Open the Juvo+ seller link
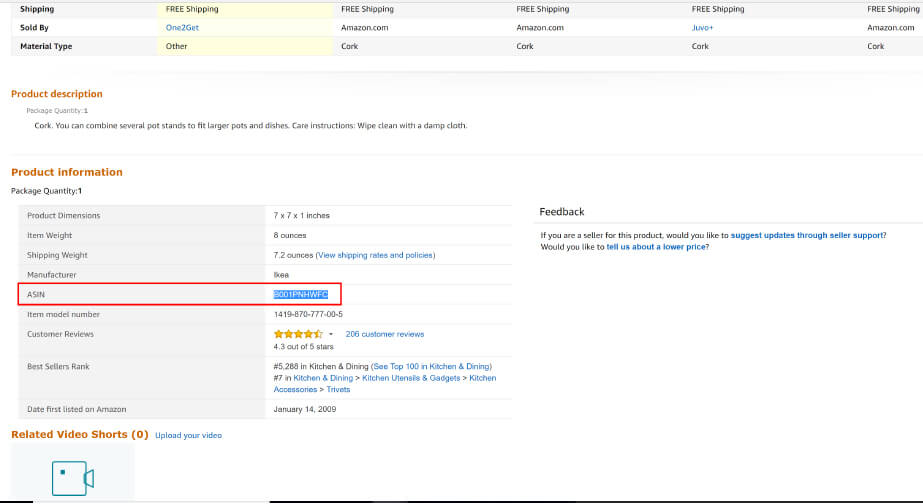This screenshot has height=504, width=923. (702, 28)
